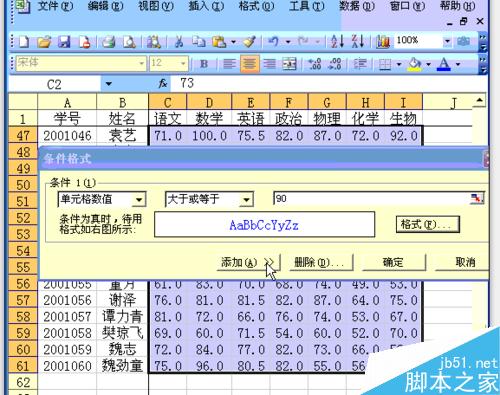Click the formula bar showing 73
Screen dimensions: 500x395
point(328,83)
